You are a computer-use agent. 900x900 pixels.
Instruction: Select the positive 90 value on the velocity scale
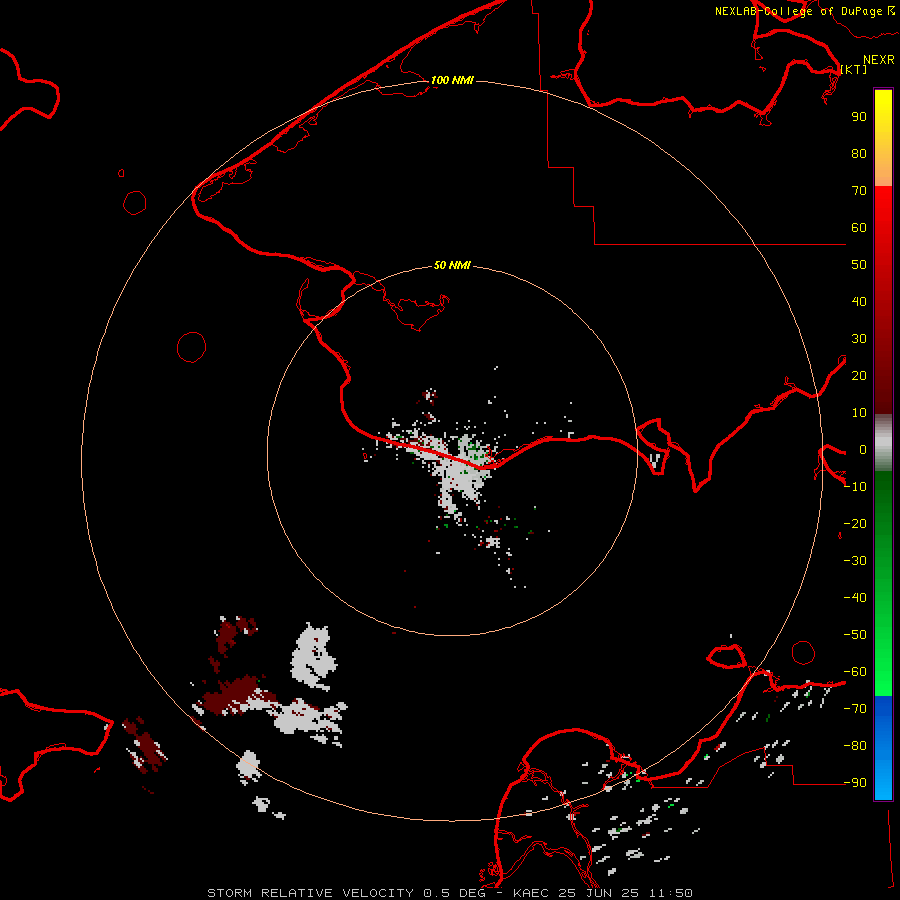(859, 117)
